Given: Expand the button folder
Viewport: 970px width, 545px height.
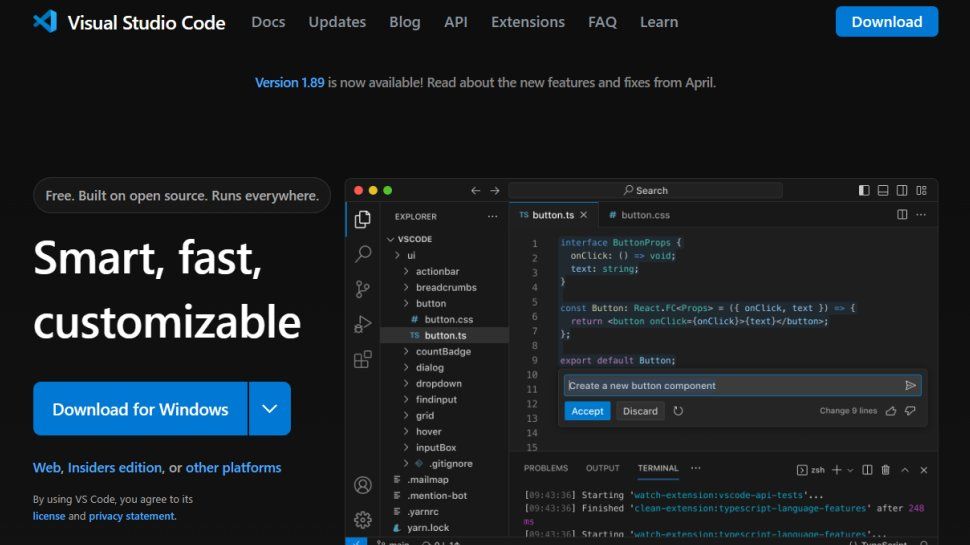Looking at the screenshot, I should click(x=406, y=303).
